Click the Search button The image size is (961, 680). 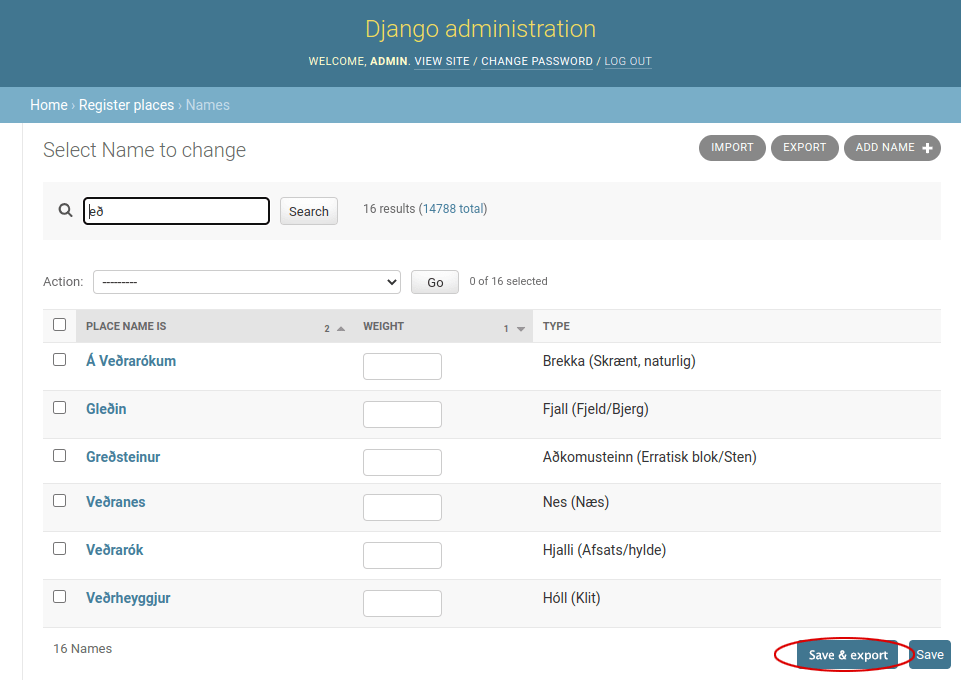click(309, 211)
